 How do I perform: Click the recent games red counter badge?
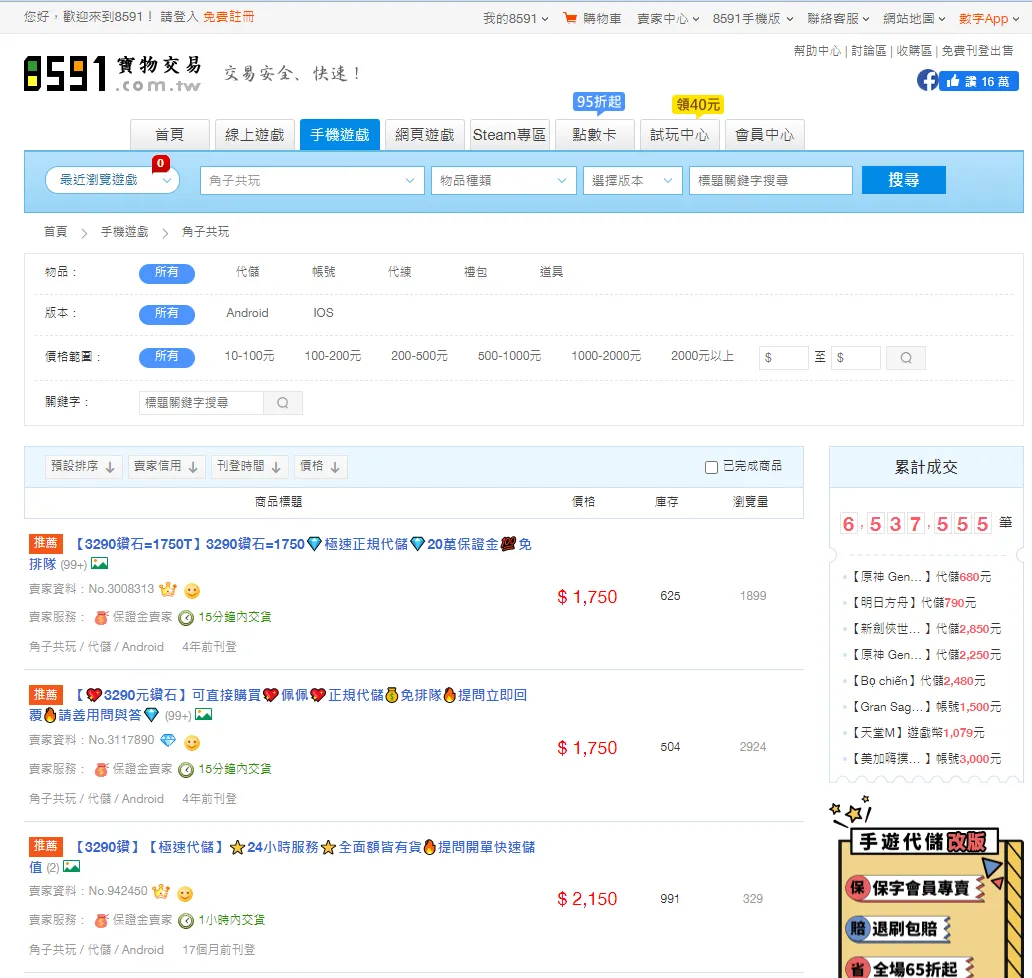(161, 163)
